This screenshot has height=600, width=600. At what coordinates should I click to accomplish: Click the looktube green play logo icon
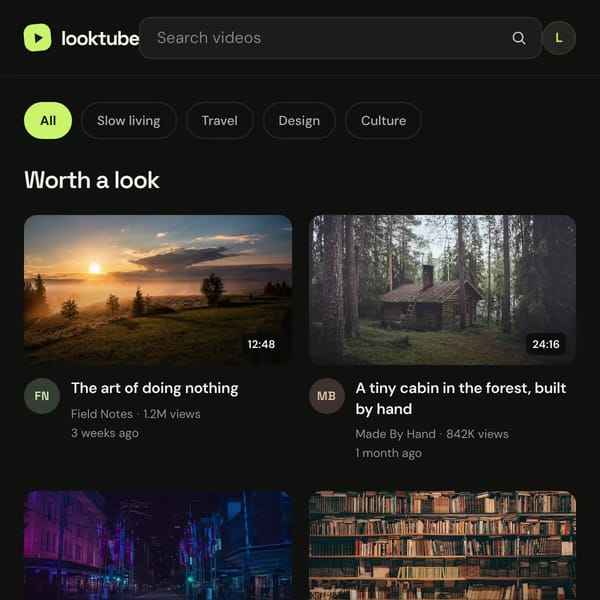(x=38, y=38)
